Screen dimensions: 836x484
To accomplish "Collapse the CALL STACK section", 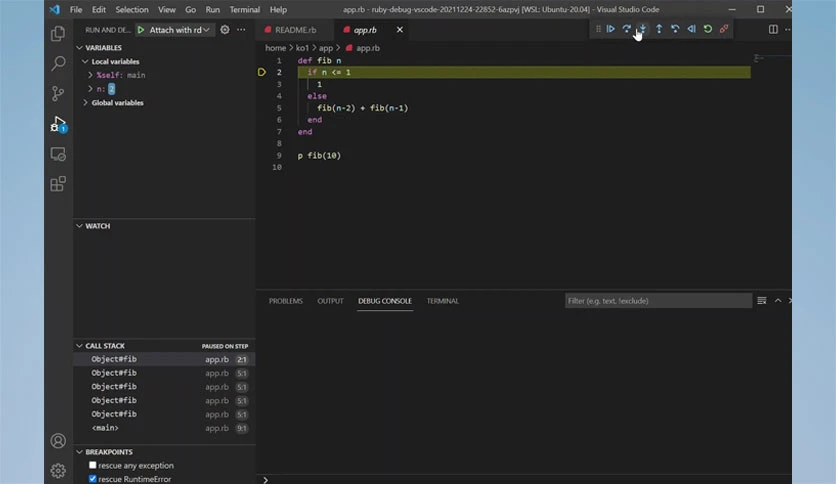I will [79, 346].
